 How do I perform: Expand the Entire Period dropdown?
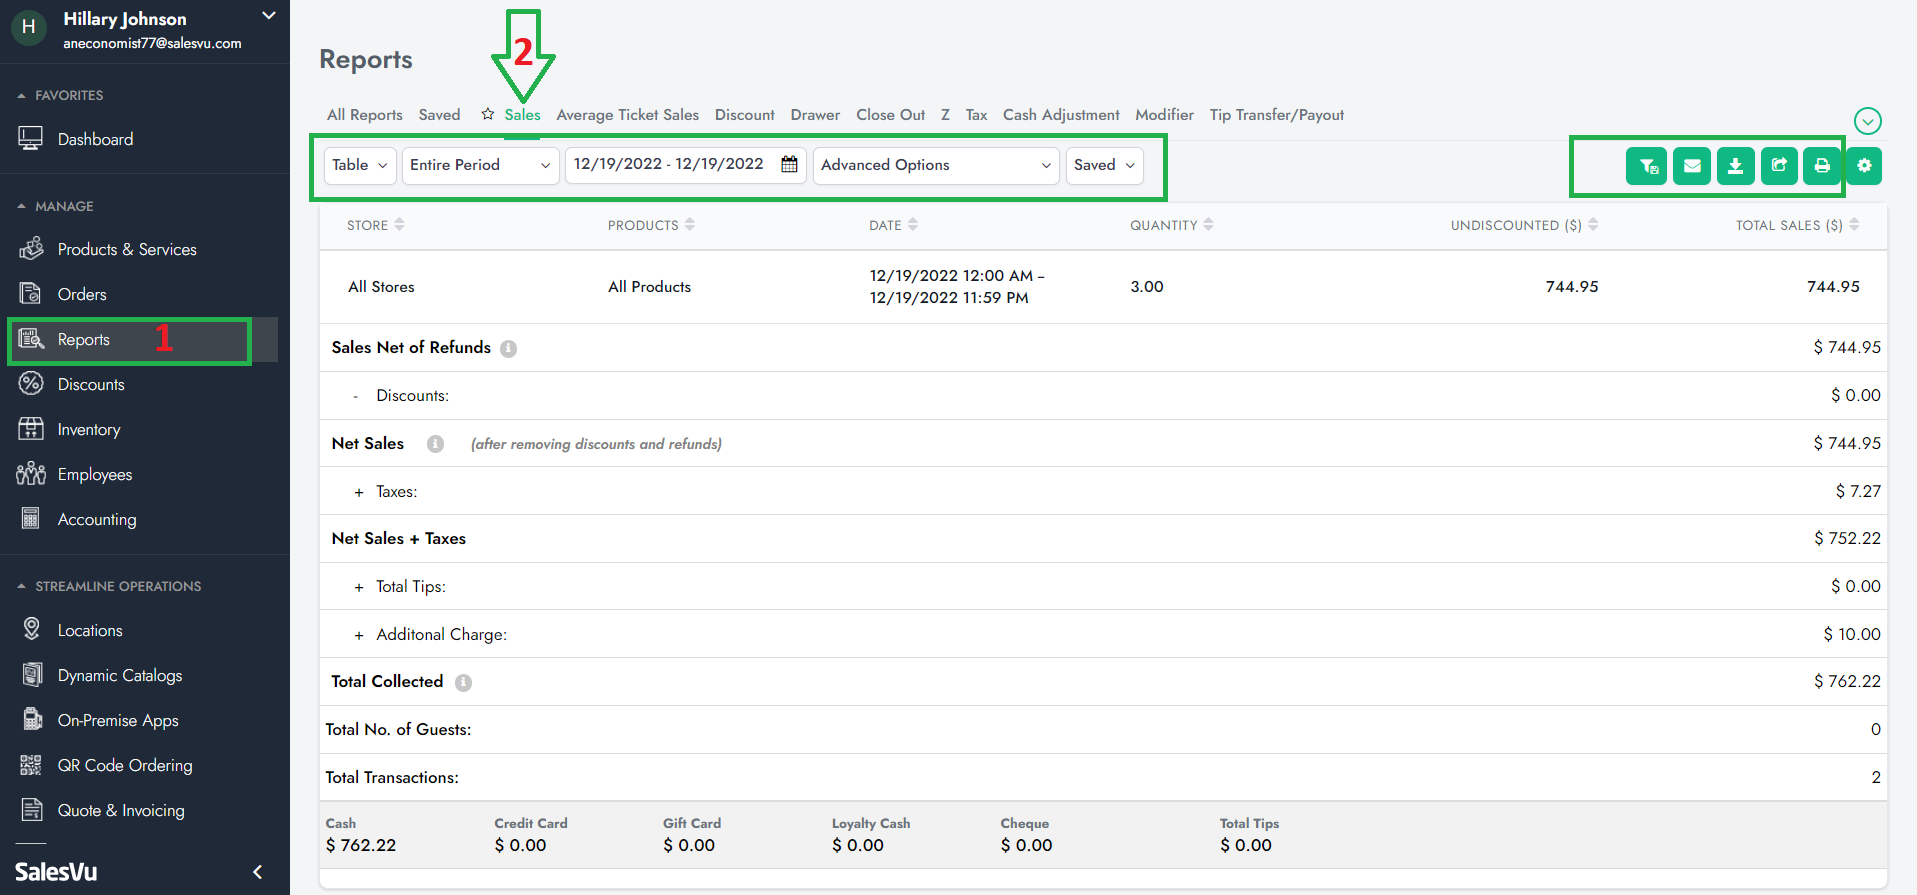[480, 165]
